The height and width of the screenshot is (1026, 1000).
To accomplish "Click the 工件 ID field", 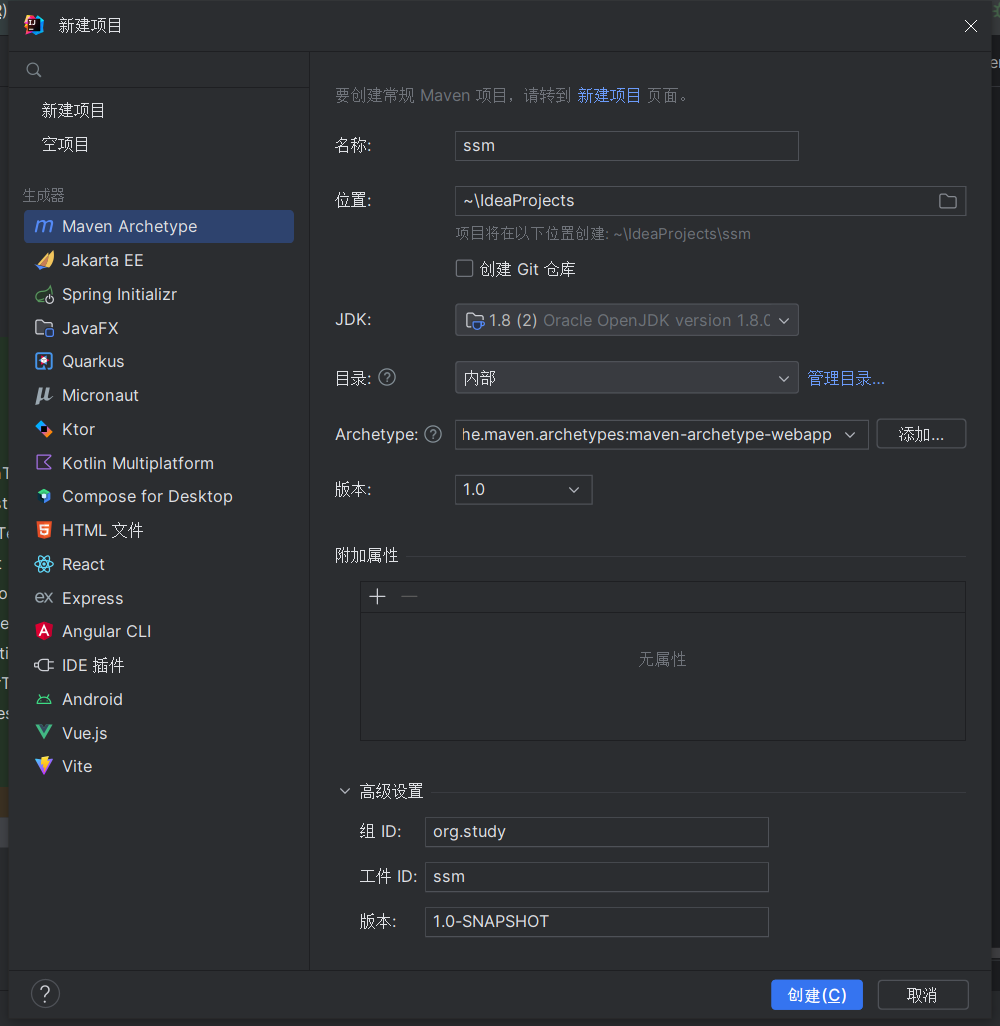I will [596, 877].
